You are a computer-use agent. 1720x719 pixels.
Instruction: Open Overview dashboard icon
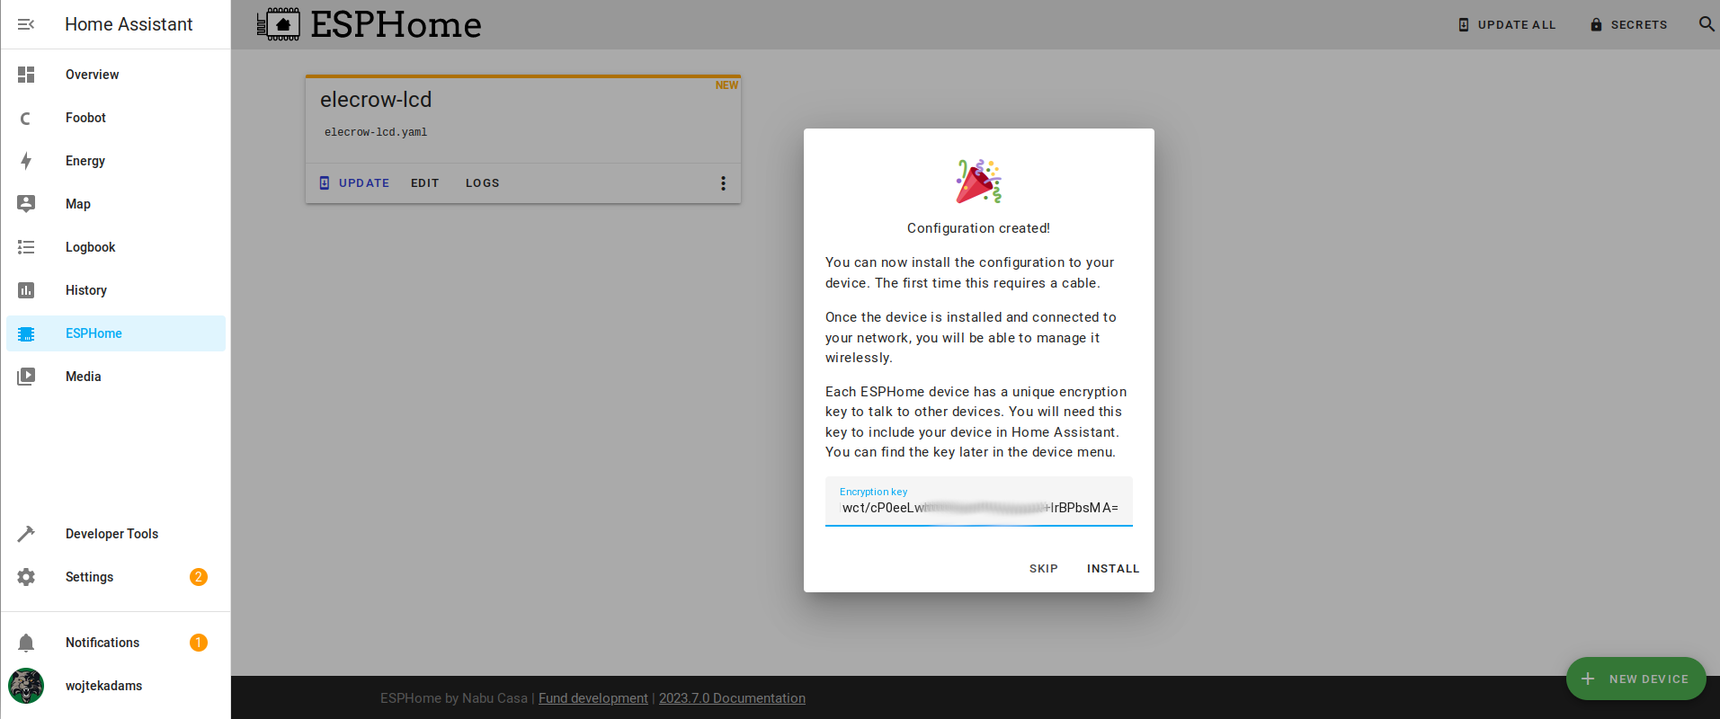click(x=26, y=74)
